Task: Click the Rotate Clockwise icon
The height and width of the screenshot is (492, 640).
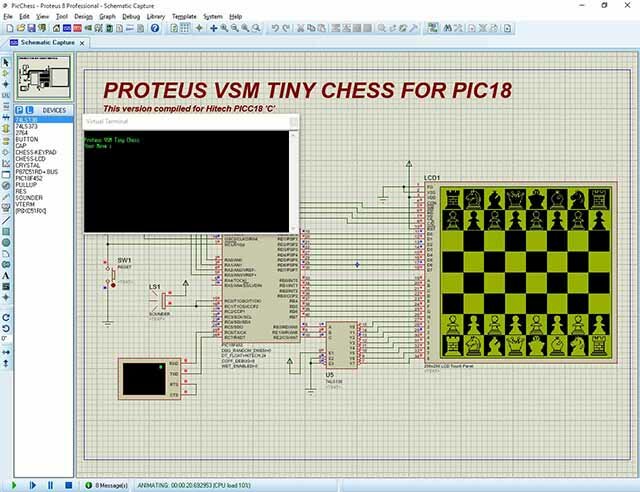Action: click(6, 317)
